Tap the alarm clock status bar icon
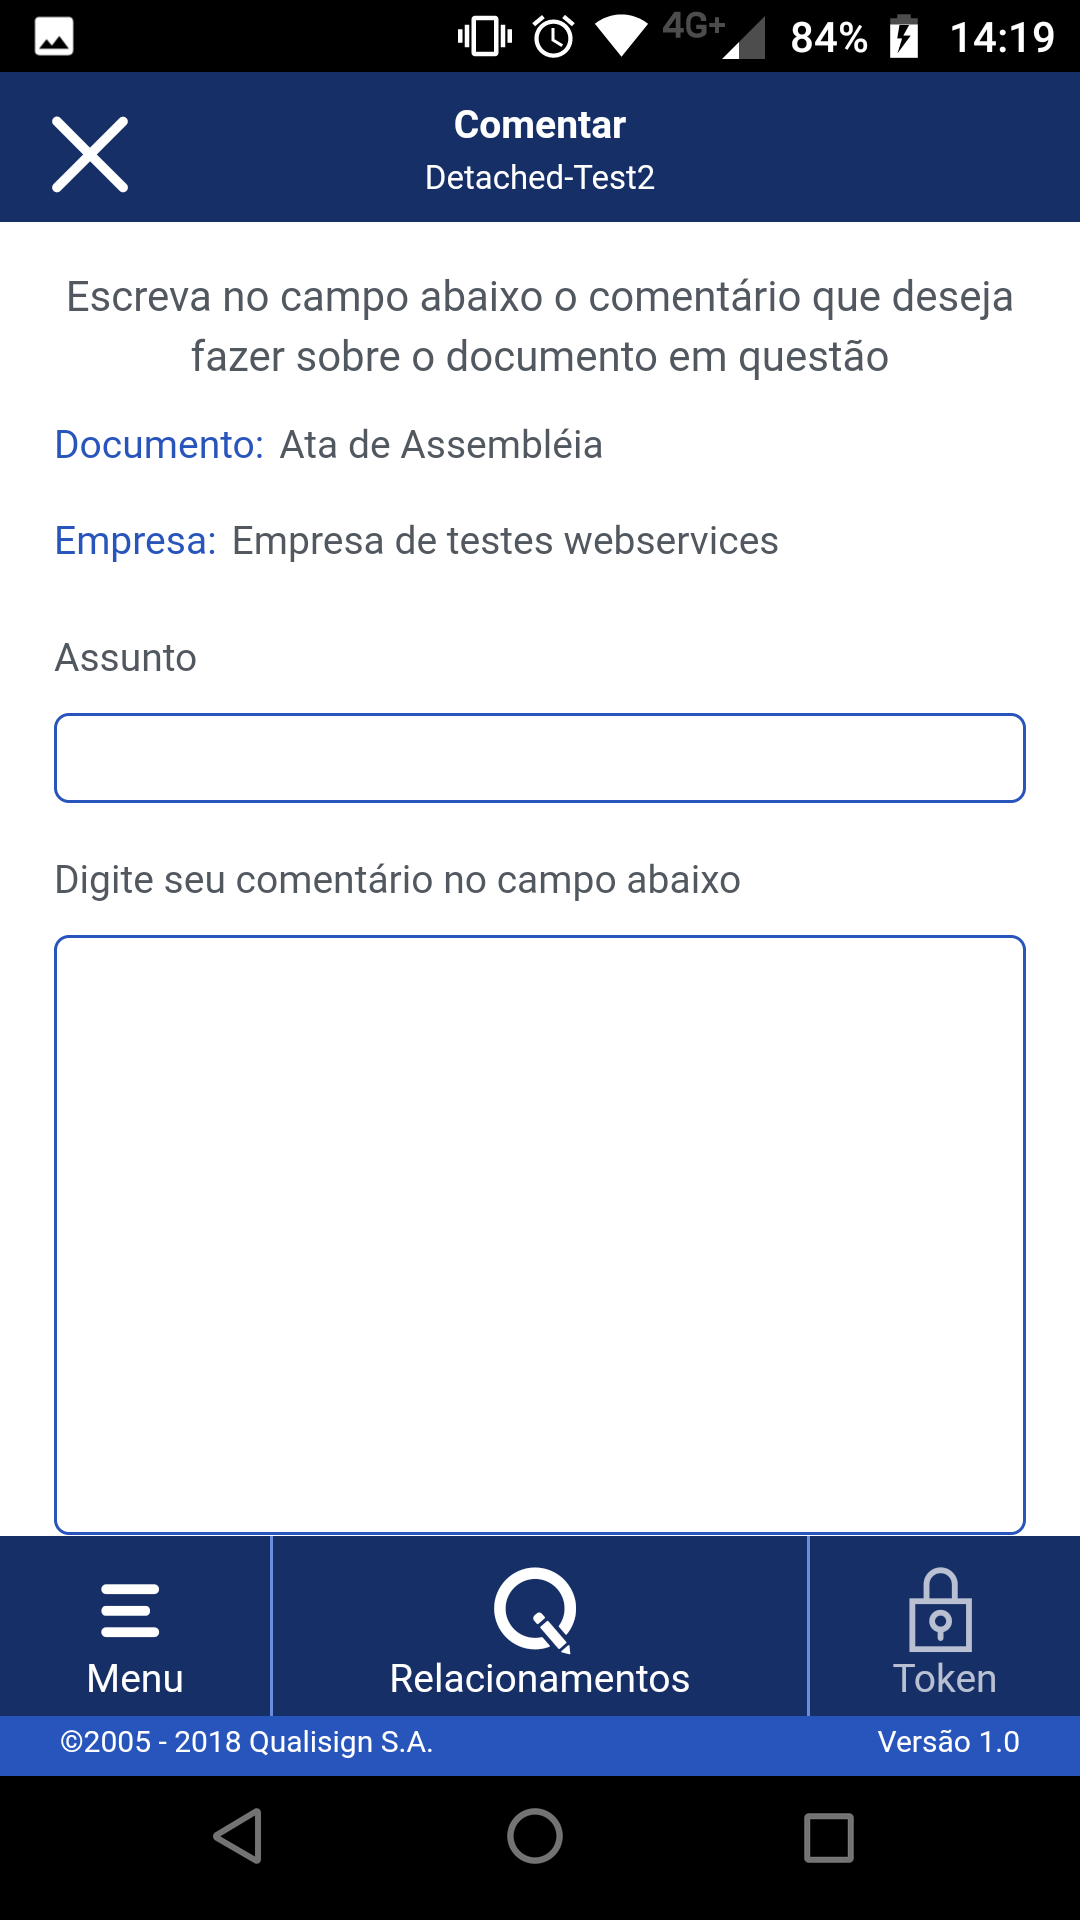This screenshot has height=1920, width=1080. [553, 36]
